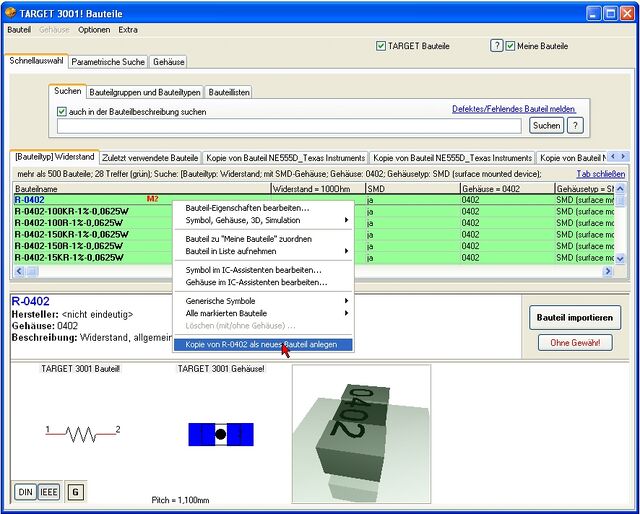Open the Bauteil menu
The height and width of the screenshot is (514, 640).
(x=19, y=30)
